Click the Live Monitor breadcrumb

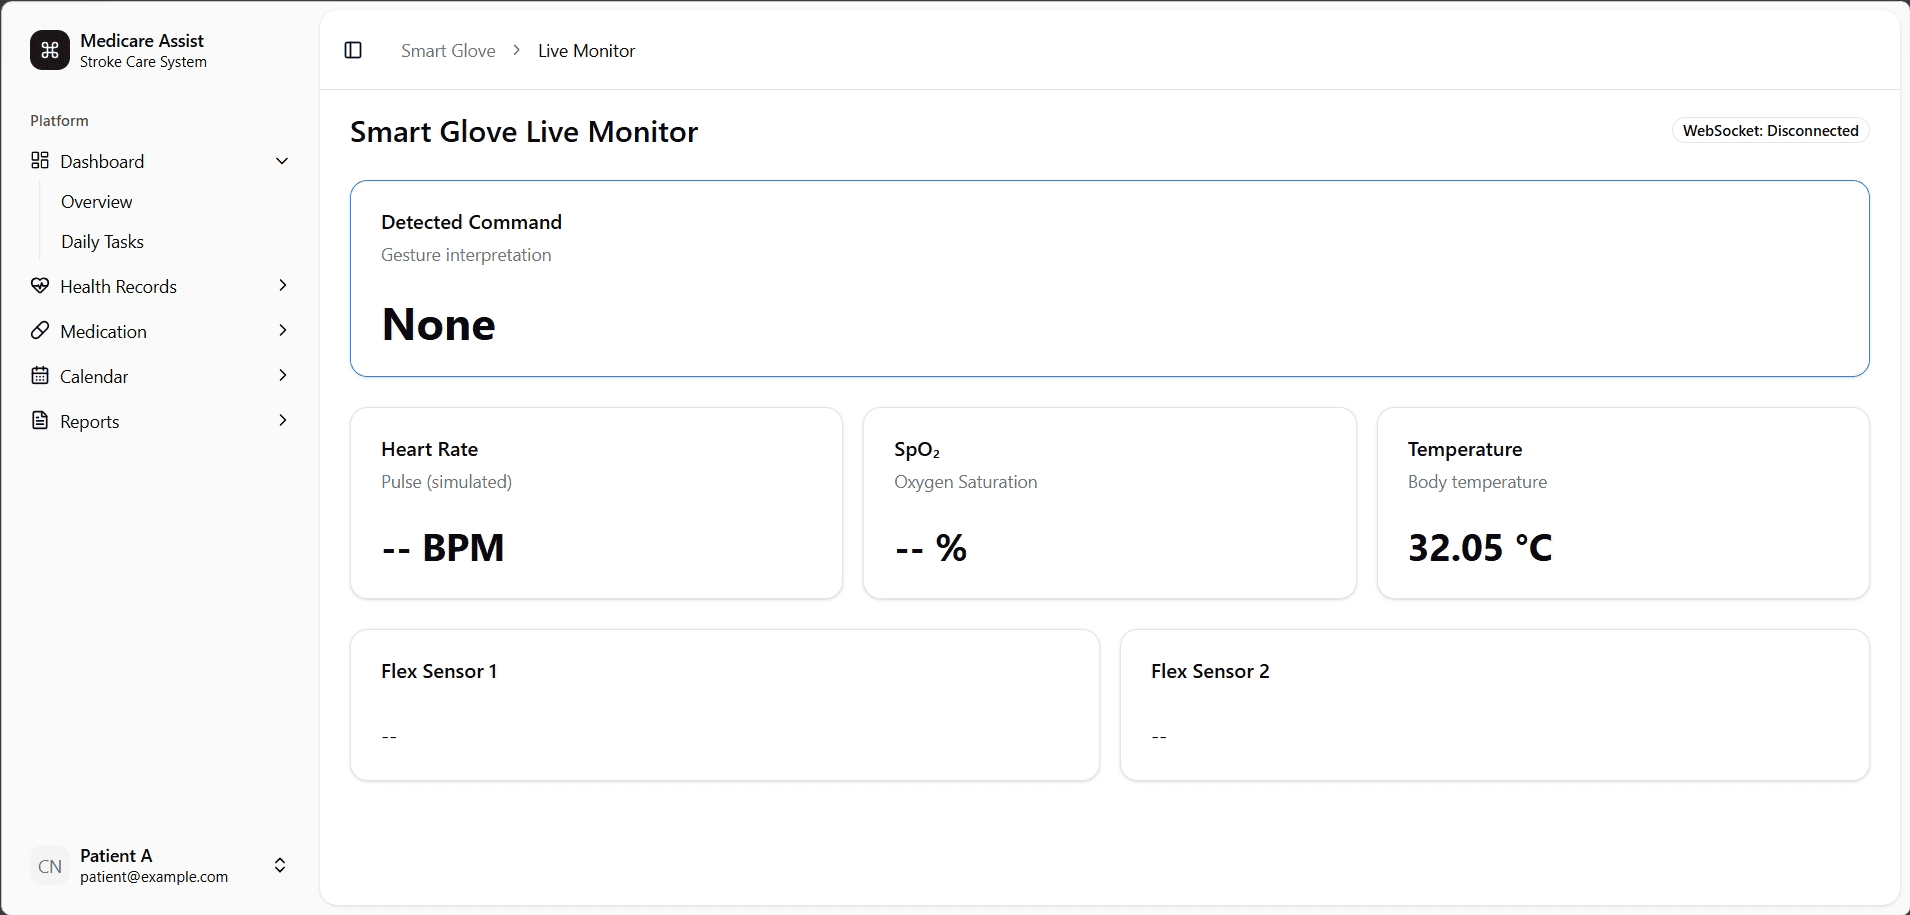click(x=586, y=51)
